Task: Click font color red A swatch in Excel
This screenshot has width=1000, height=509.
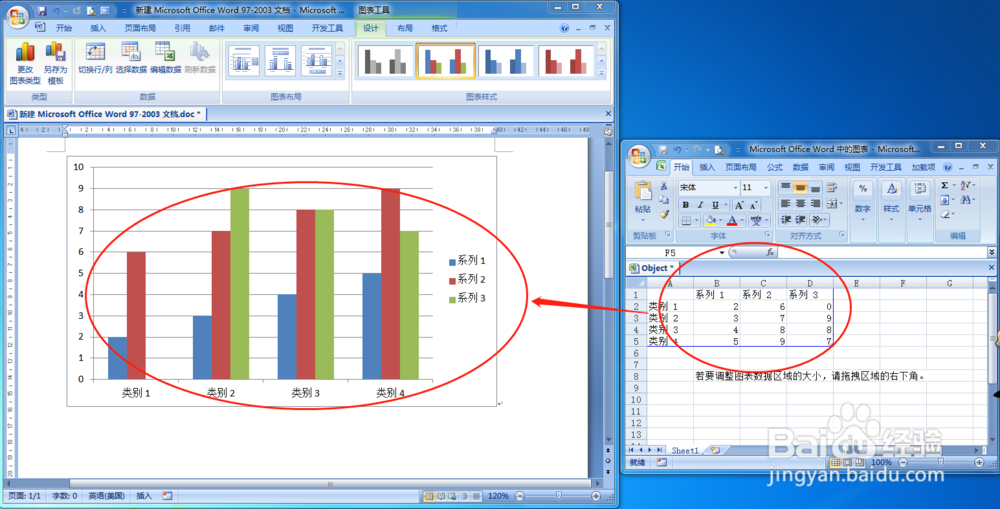Action: pyautogui.click(x=731, y=221)
